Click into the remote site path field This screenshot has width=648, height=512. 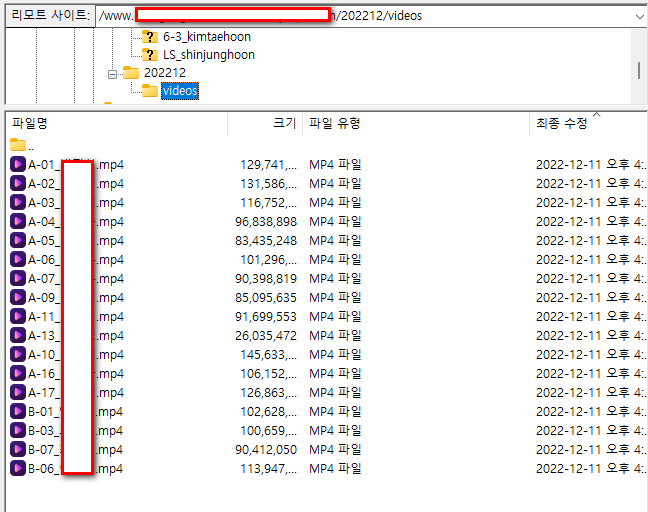coord(364,16)
